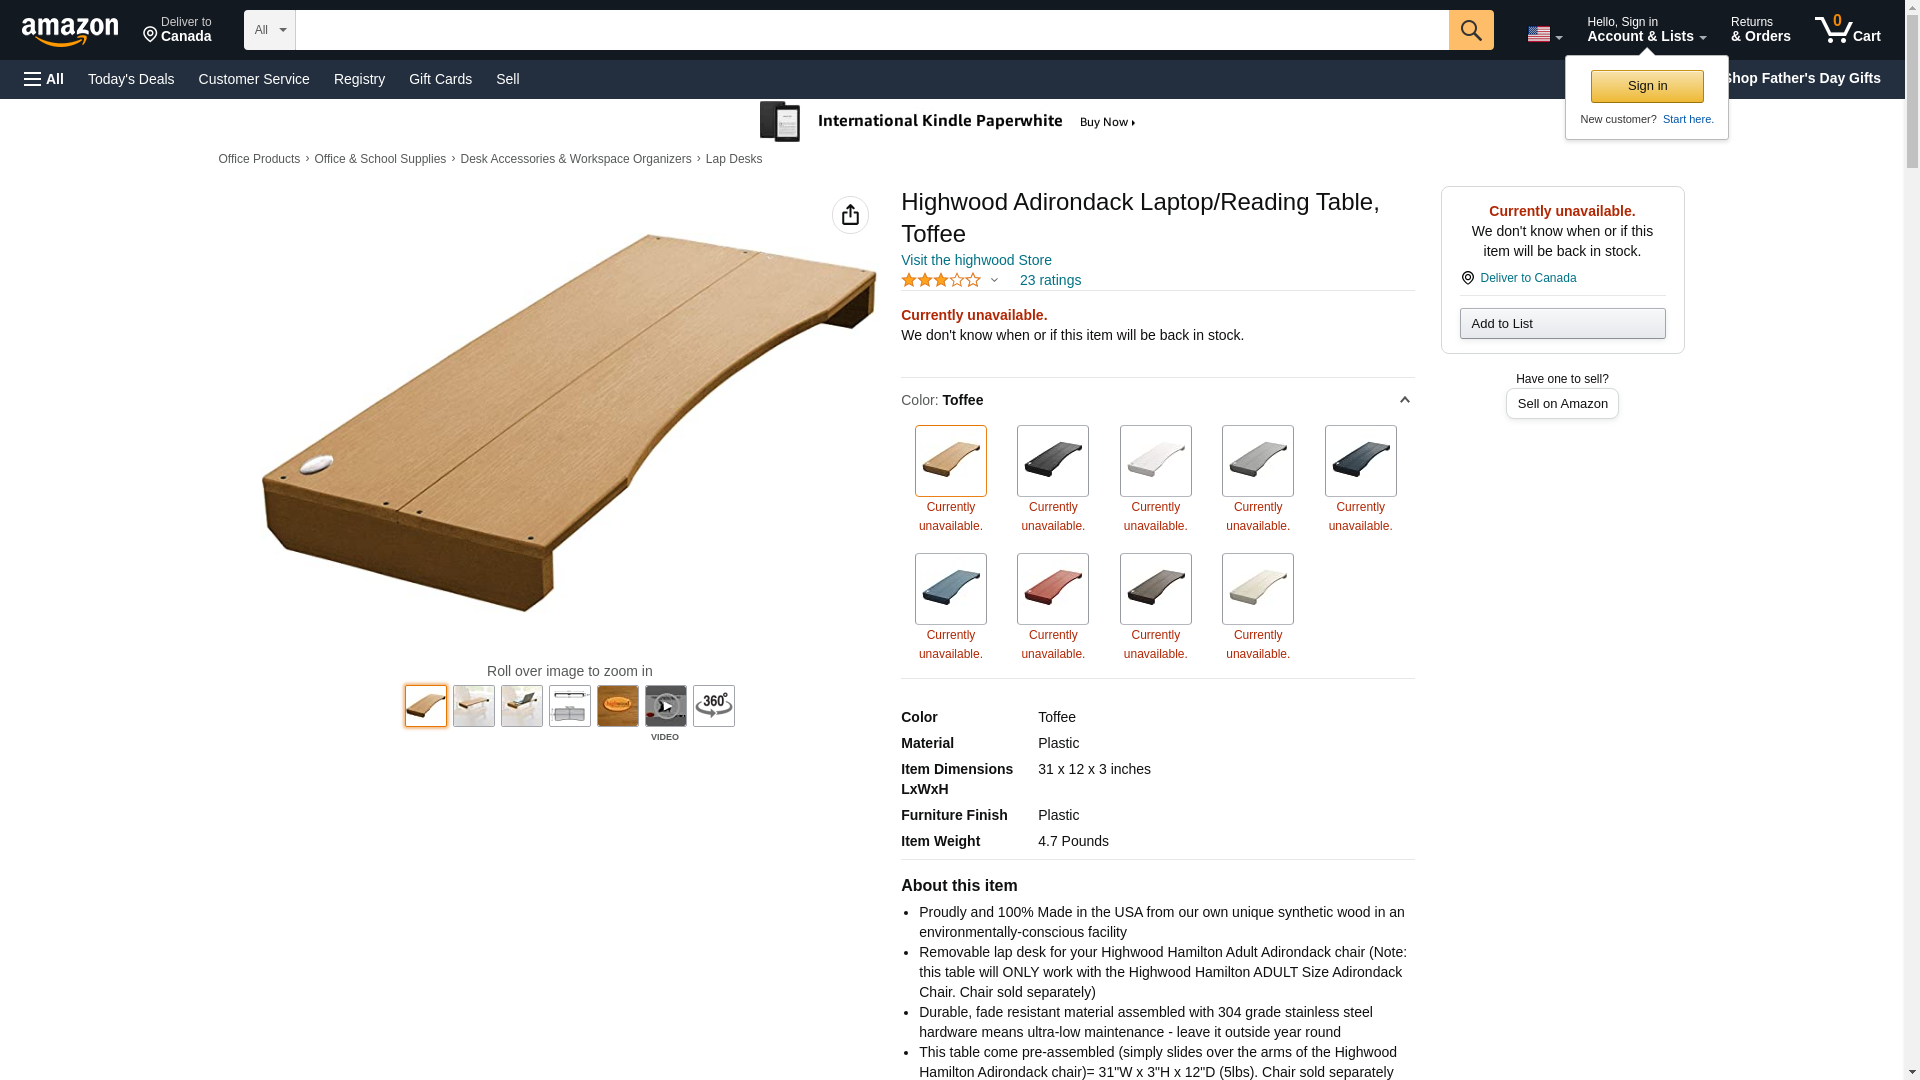Collapse the Color options chevron
This screenshot has height=1080, width=1920.
pyautogui.click(x=1404, y=400)
